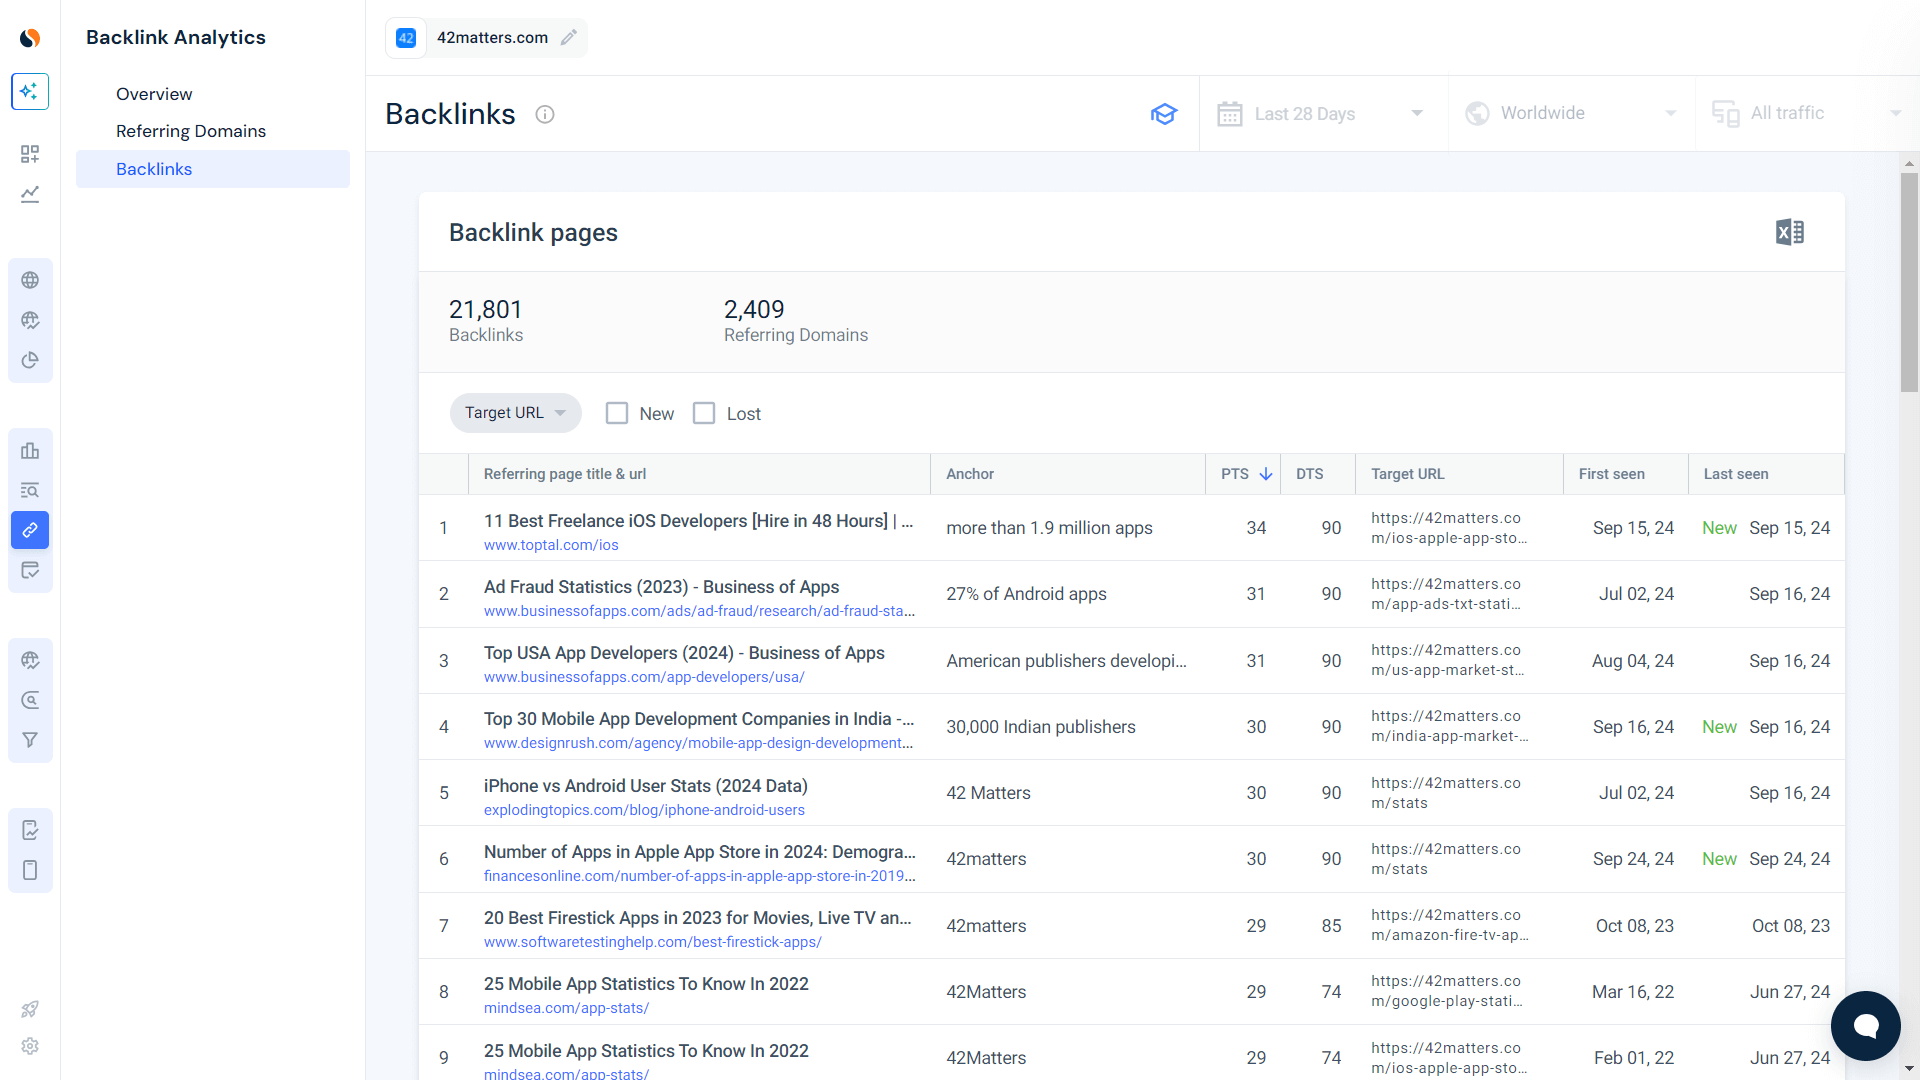
Task: Open the graduation cap tutorial icon
Action: [x=1164, y=114]
